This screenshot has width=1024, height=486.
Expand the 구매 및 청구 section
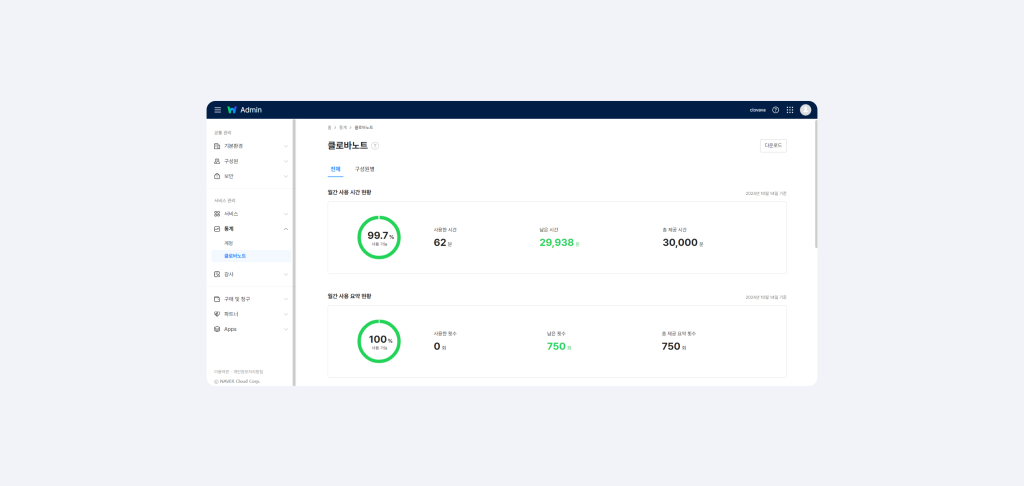pos(285,299)
